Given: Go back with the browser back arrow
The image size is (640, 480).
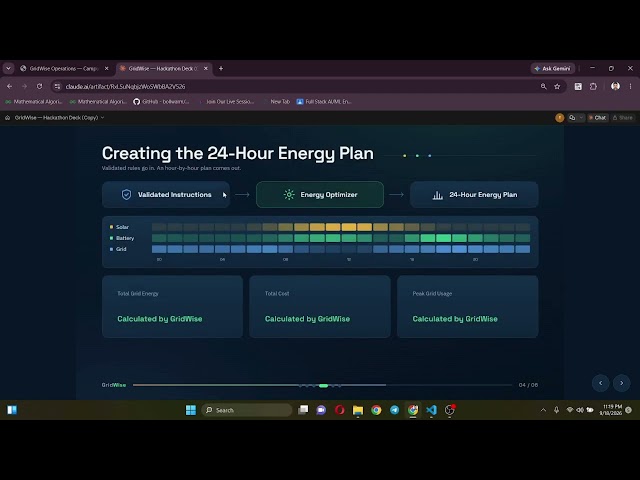Looking at the screenshot, I should click(9, 87).
